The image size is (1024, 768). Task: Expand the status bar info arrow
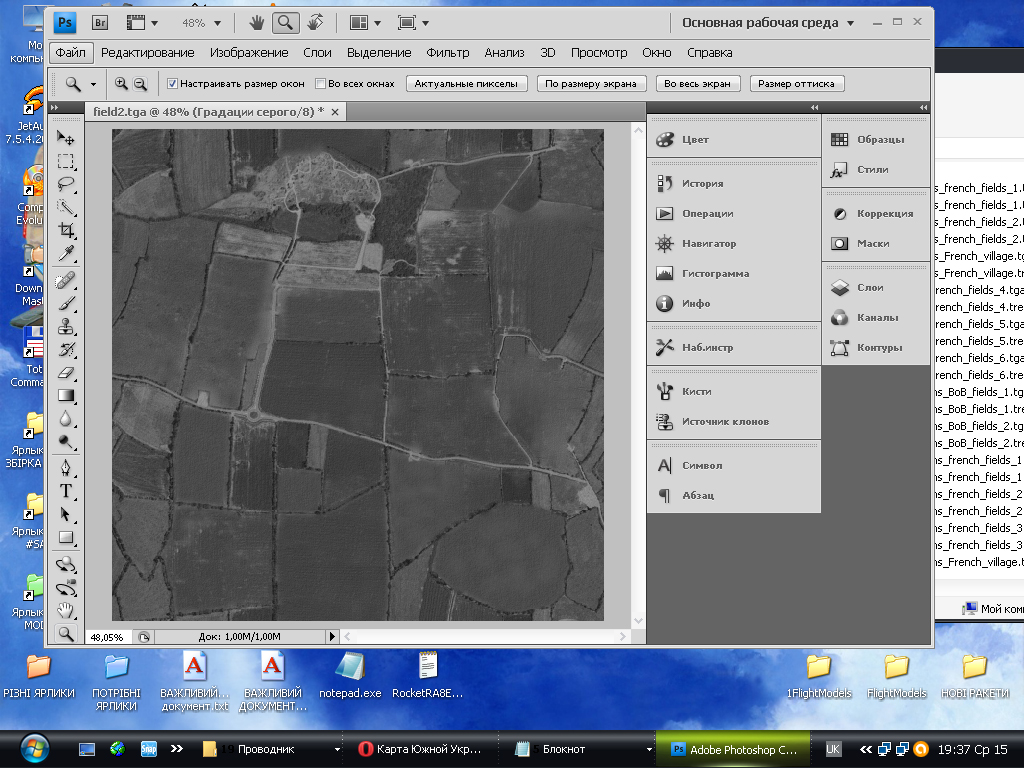point(333,636)
